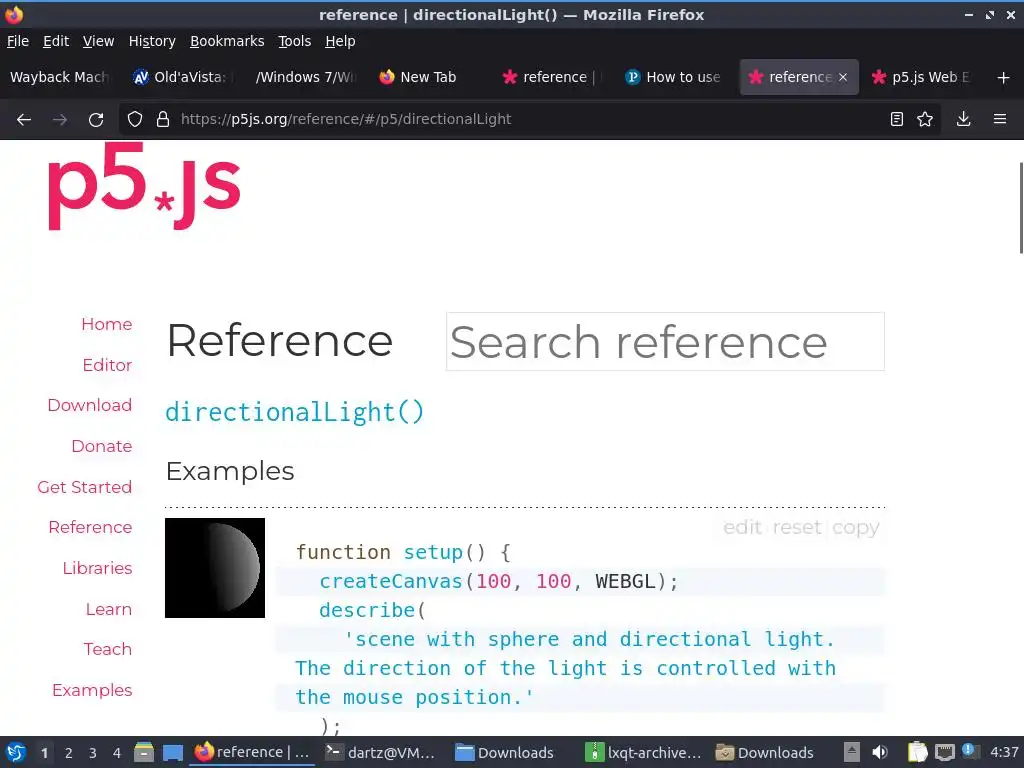Open the second Downloads folder taskbar entry
1024x768 pixels.
[x=765, y=752]
